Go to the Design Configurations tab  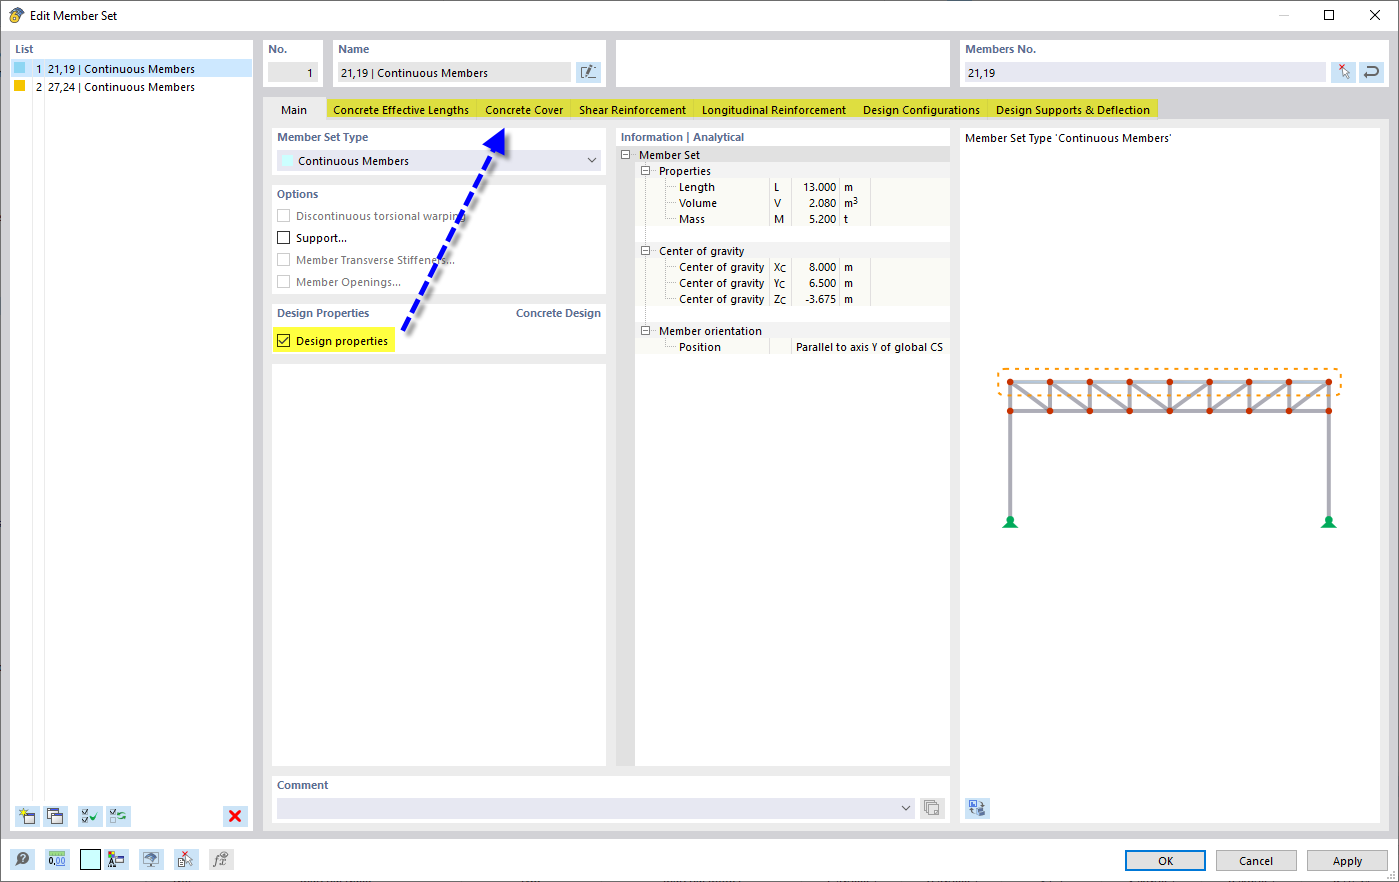(x=921, y=110)
